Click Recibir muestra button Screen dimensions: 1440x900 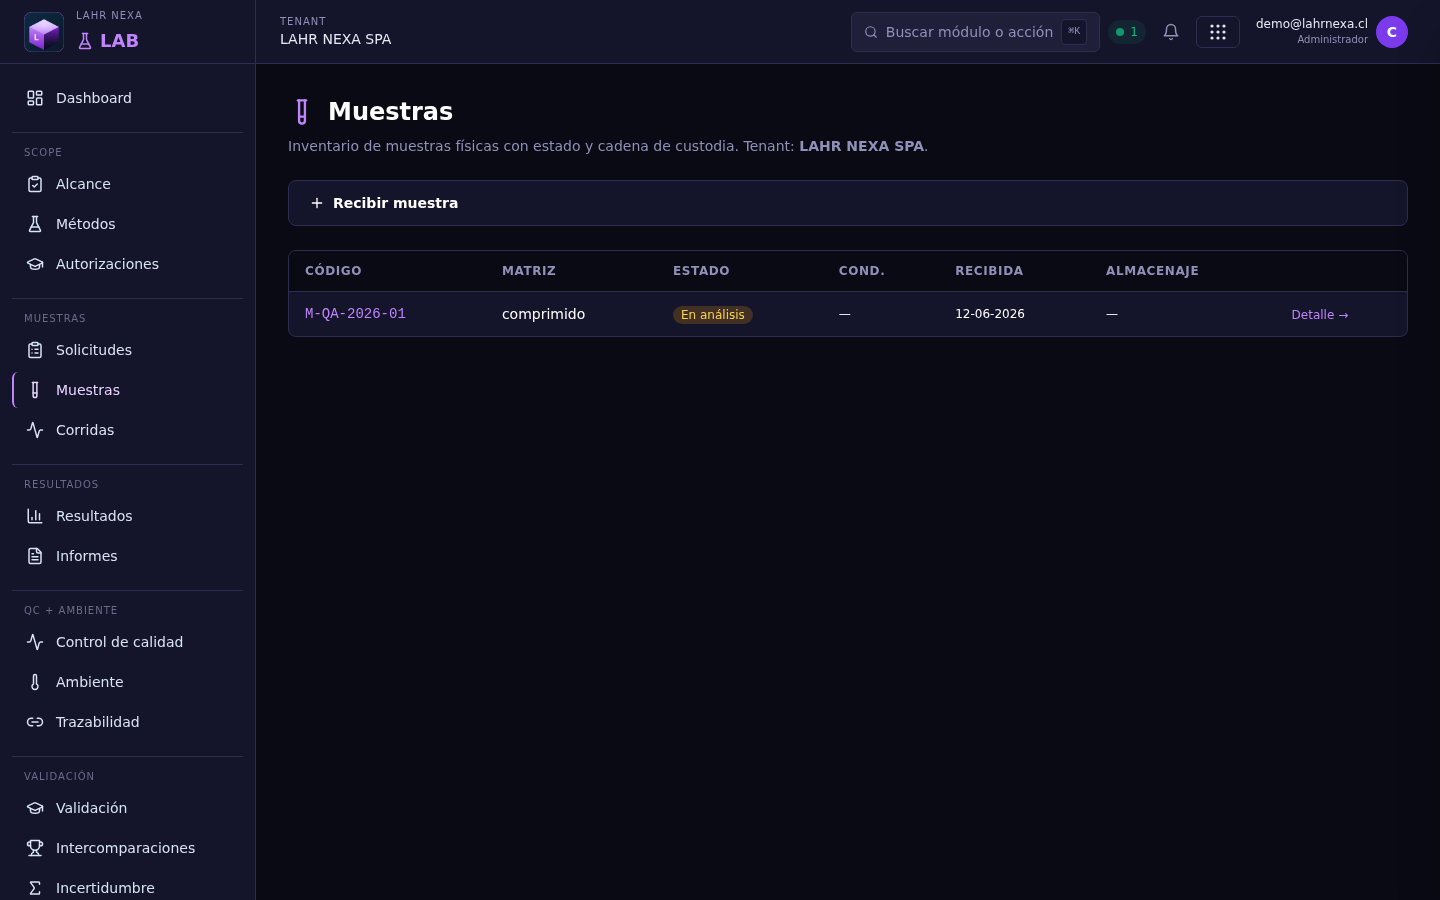848,203
